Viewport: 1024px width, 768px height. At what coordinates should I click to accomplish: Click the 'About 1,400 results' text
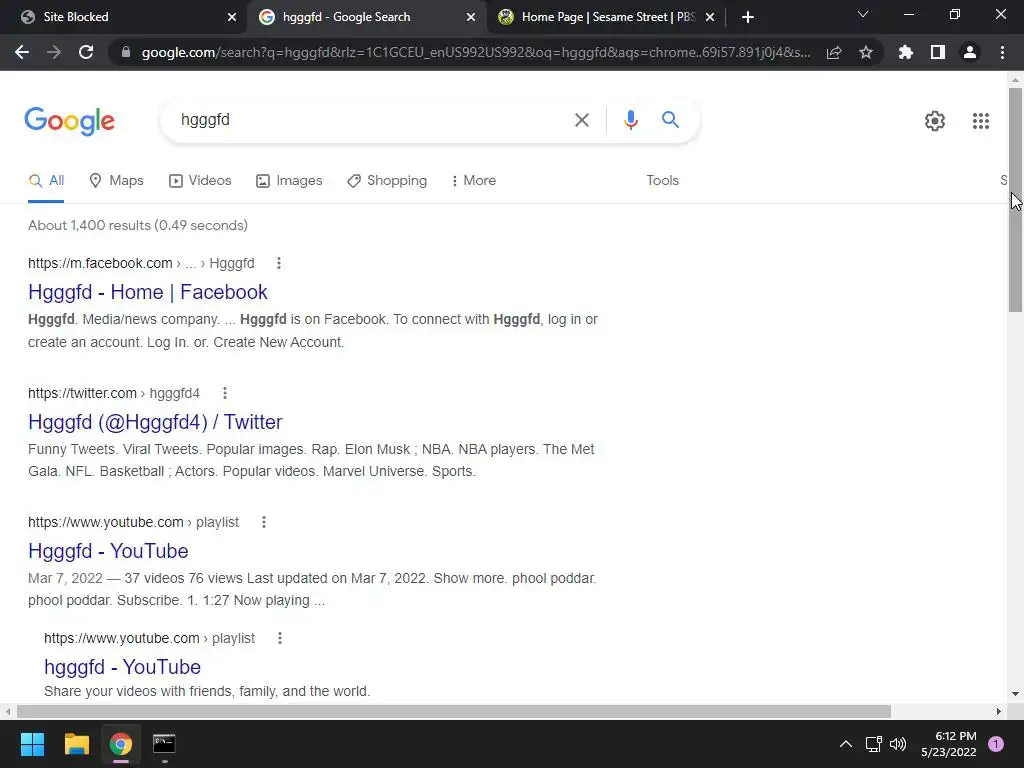tap(138, 225)
